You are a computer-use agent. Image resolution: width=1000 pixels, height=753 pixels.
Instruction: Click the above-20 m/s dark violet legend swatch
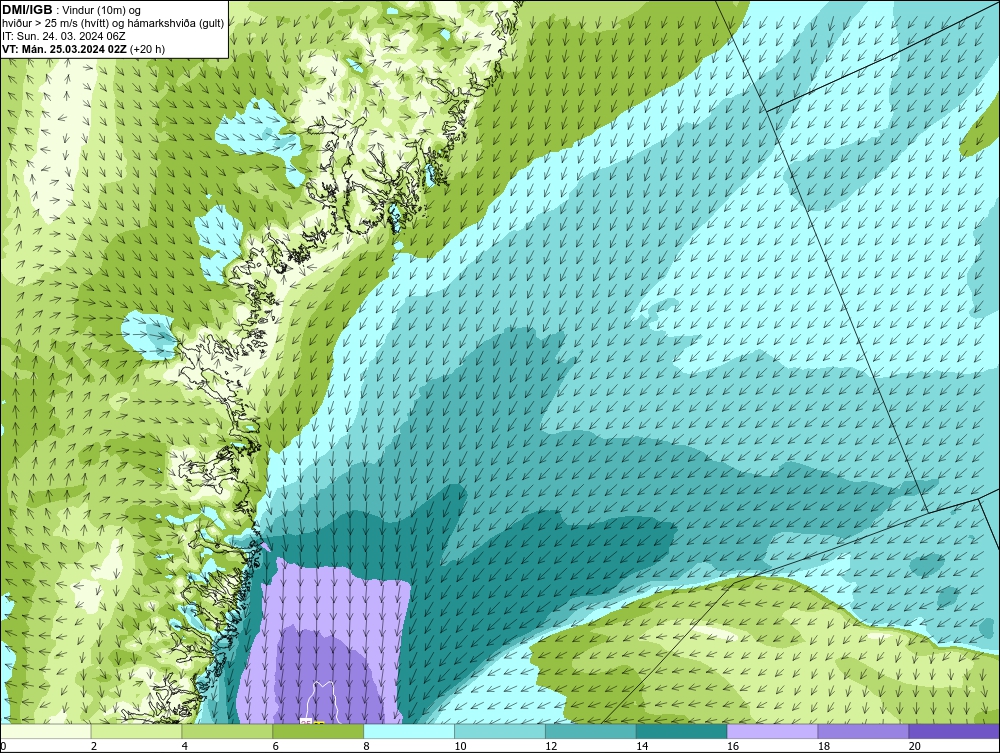(954, 731)
